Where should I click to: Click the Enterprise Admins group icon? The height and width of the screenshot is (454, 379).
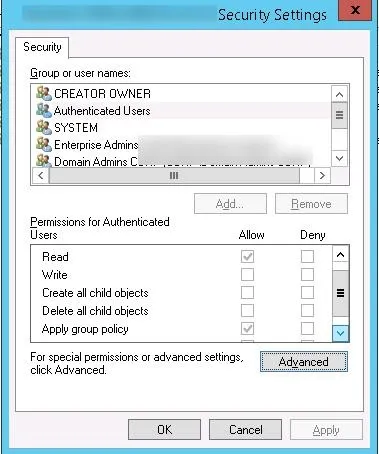point(44,144)
